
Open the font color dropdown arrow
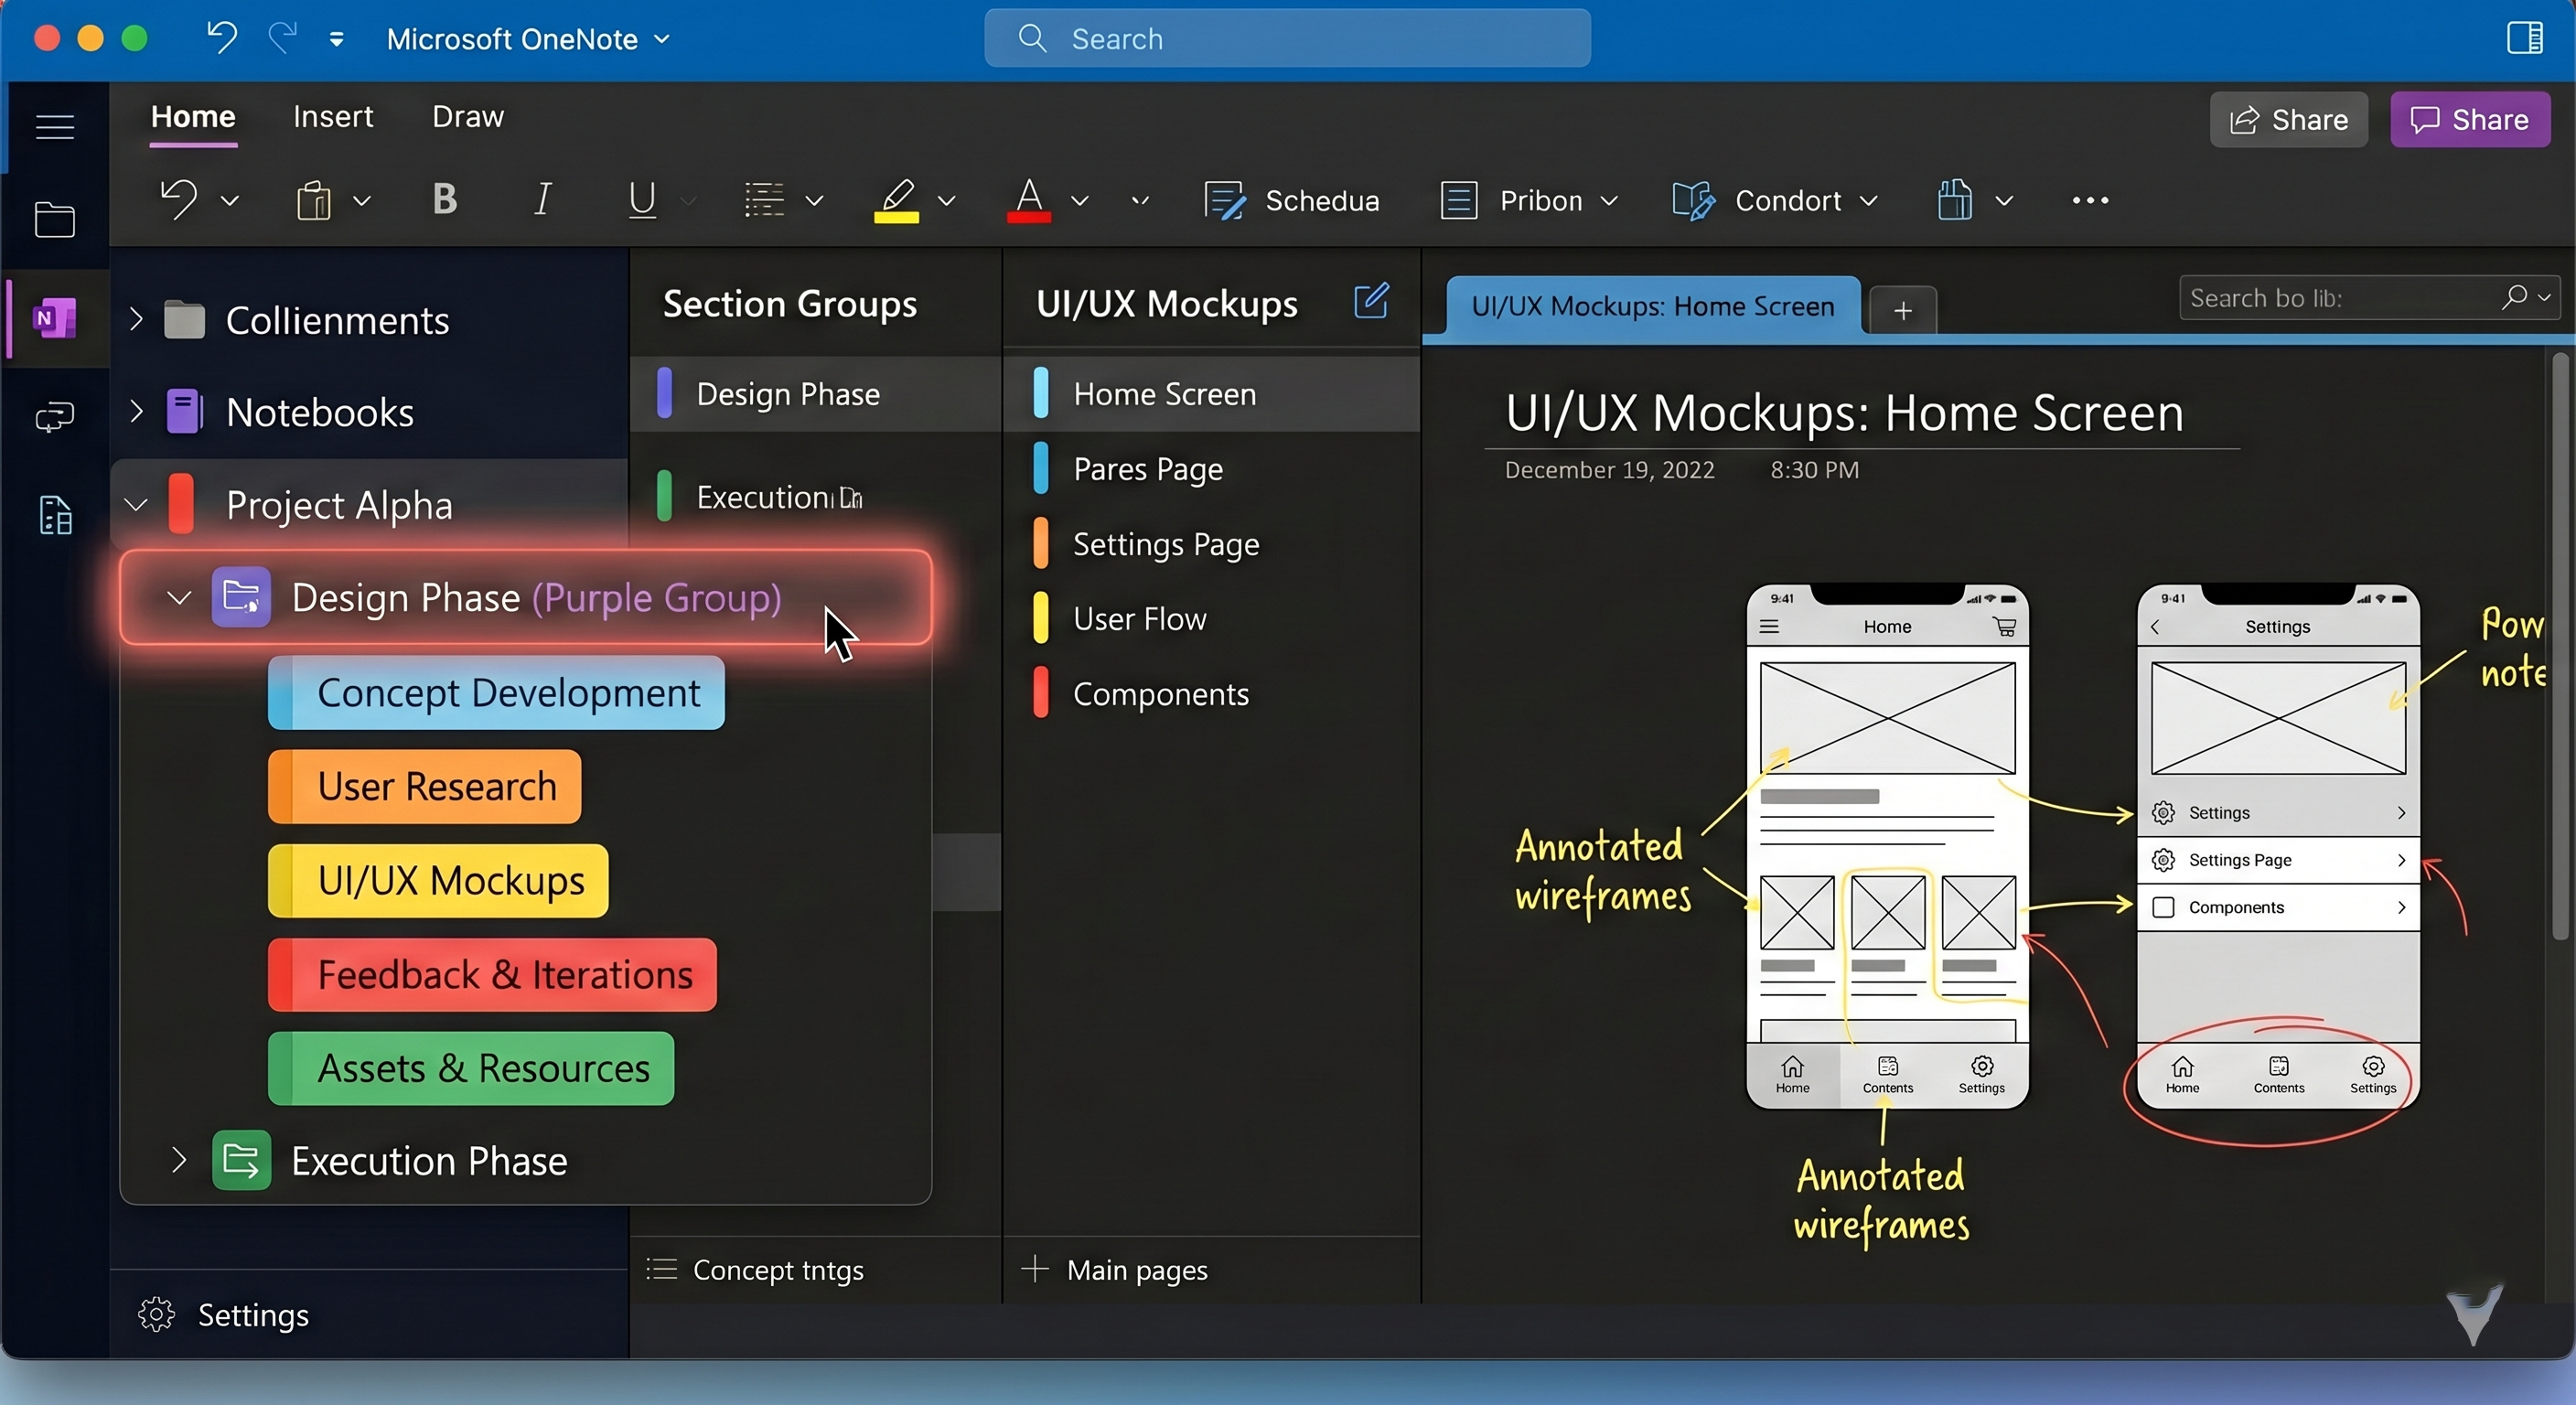pyautogui.click(x=1080, y=200)
